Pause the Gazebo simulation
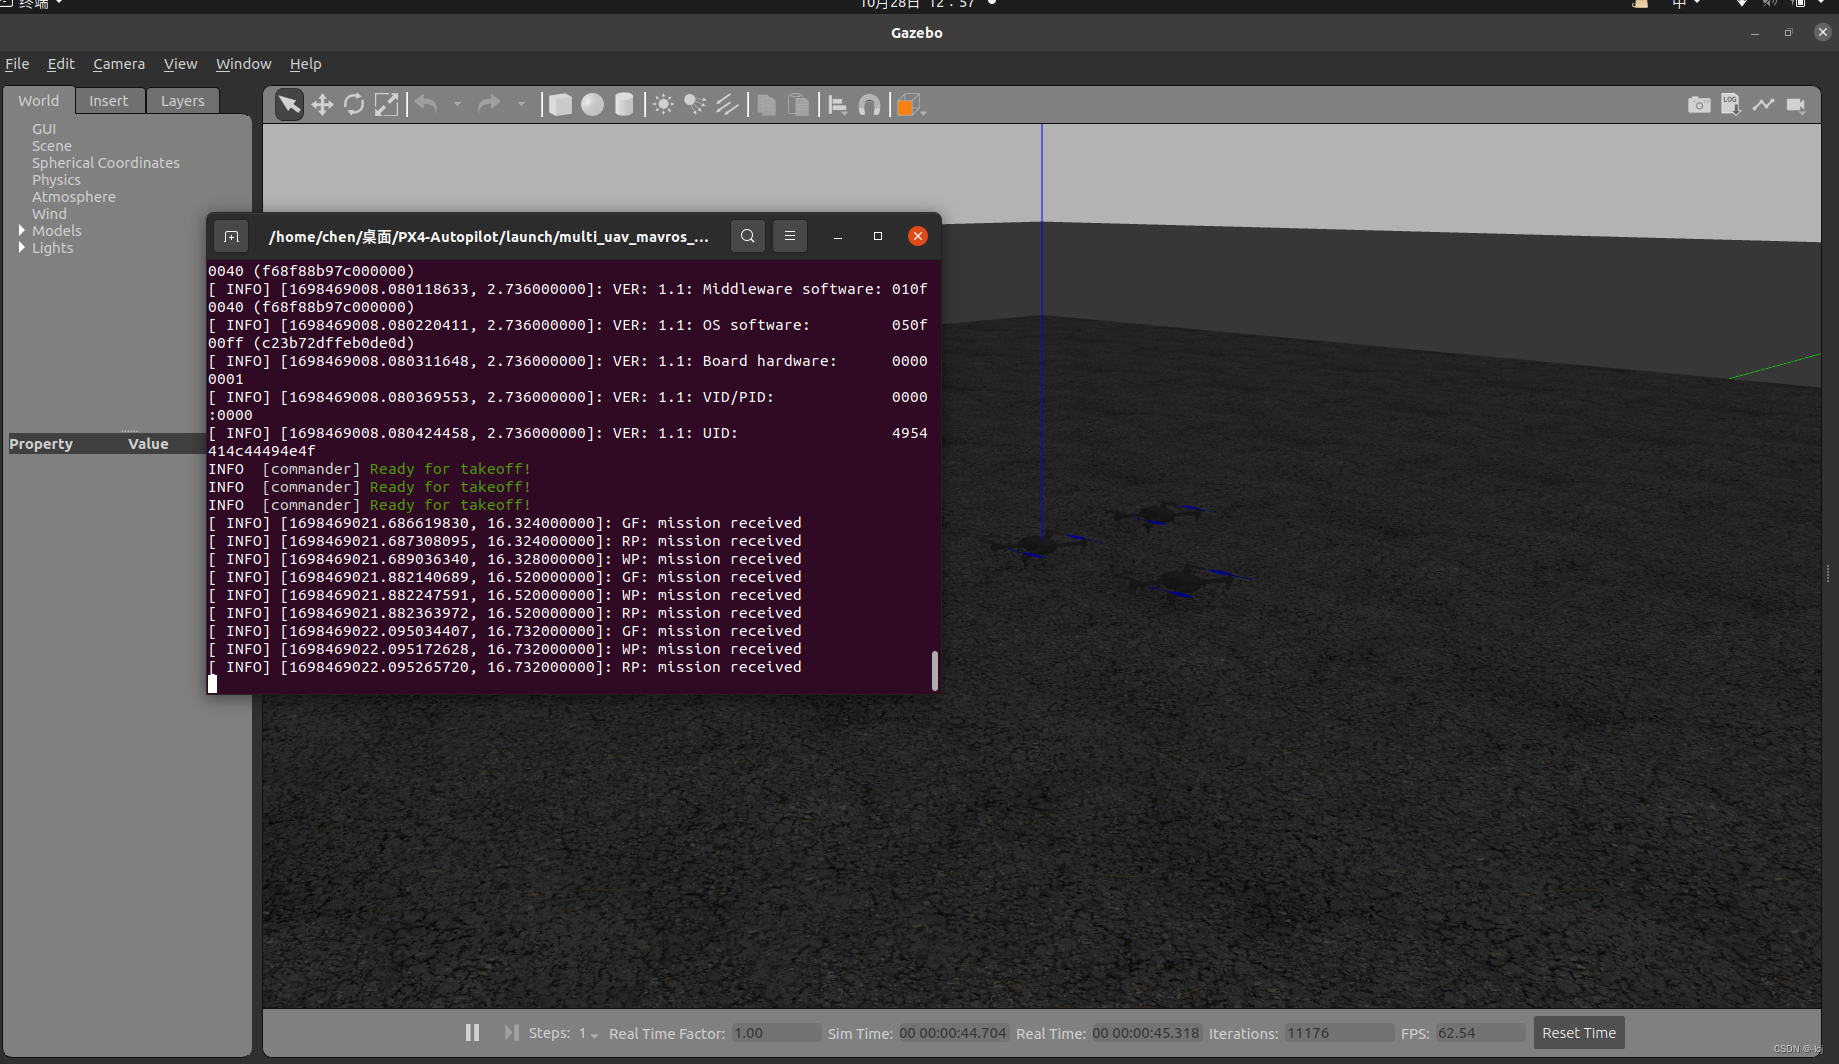The width and height of the screenshot is (1839, 1064). (x=471, y=1032)
